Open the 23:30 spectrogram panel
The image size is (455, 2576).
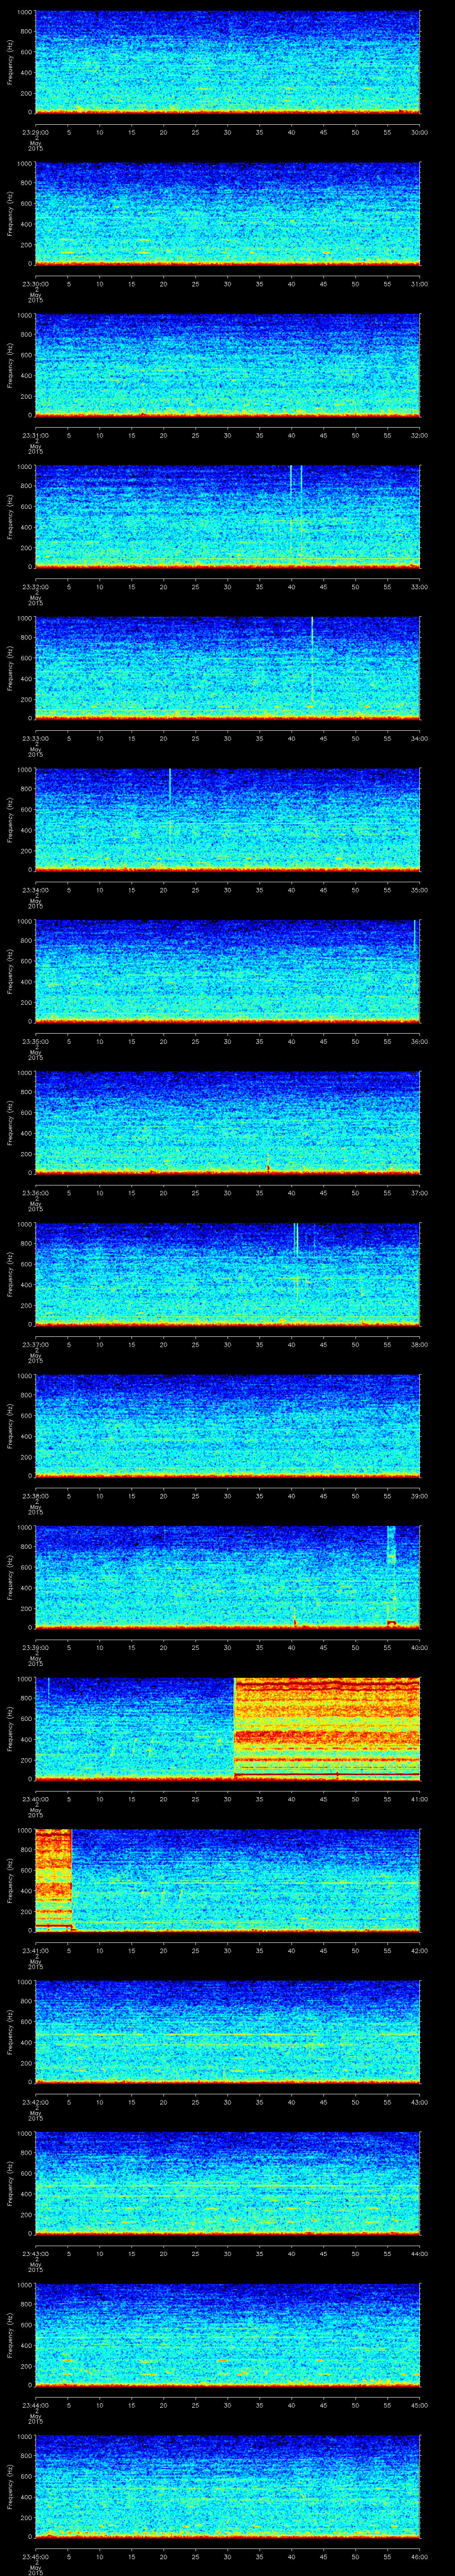click(227, 213)
